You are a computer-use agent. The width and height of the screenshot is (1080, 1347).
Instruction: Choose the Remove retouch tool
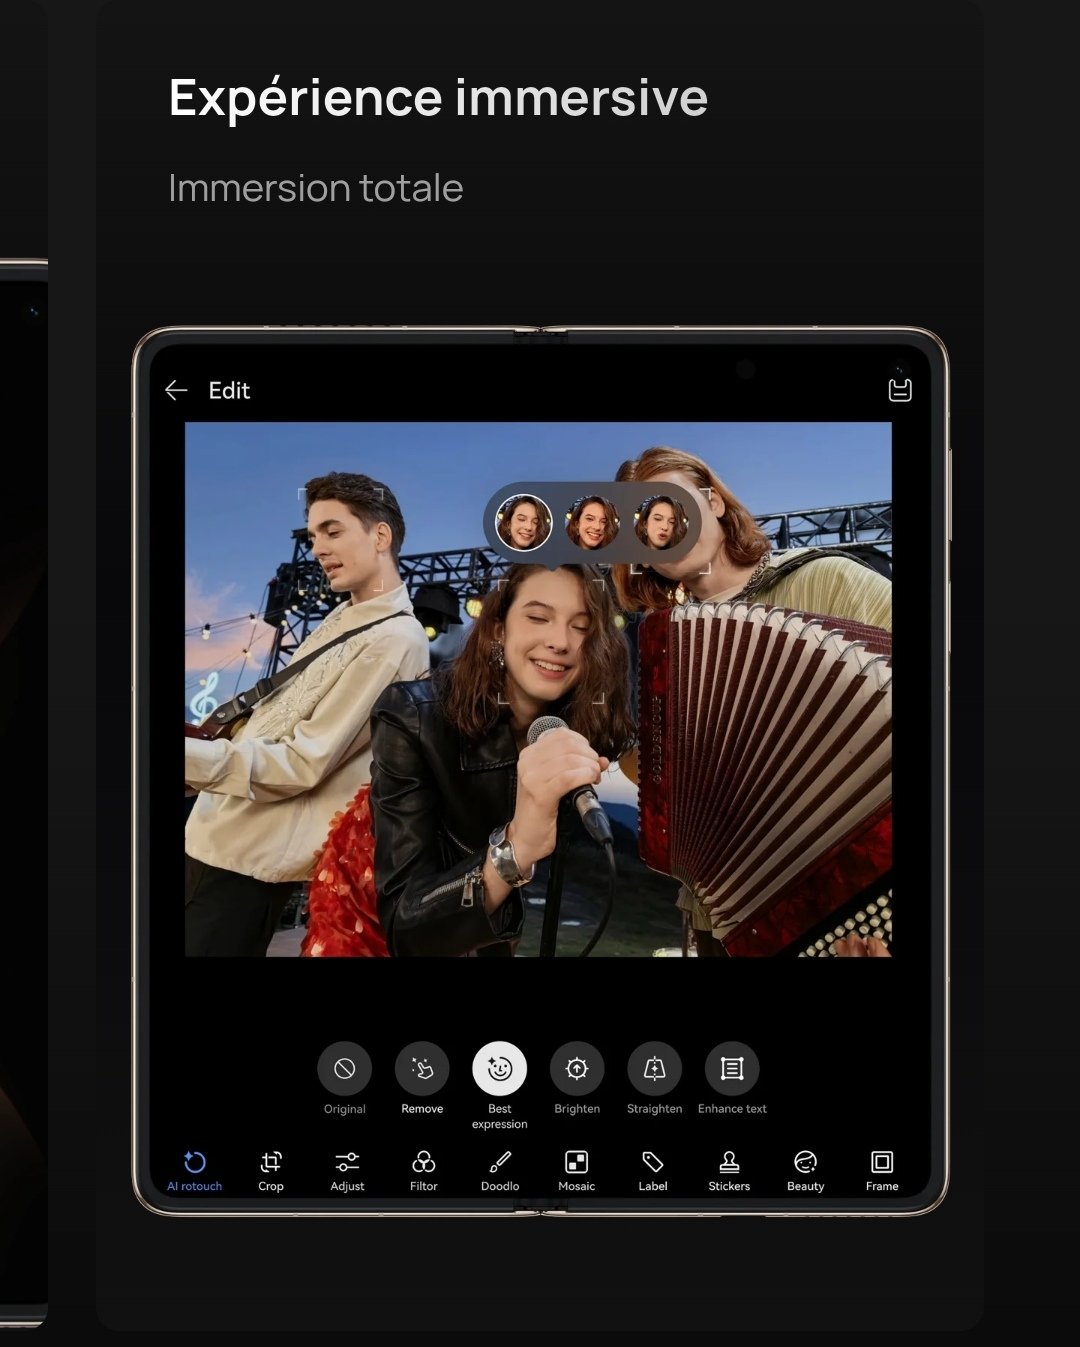pyautogui.click(x=422, y=1069)
